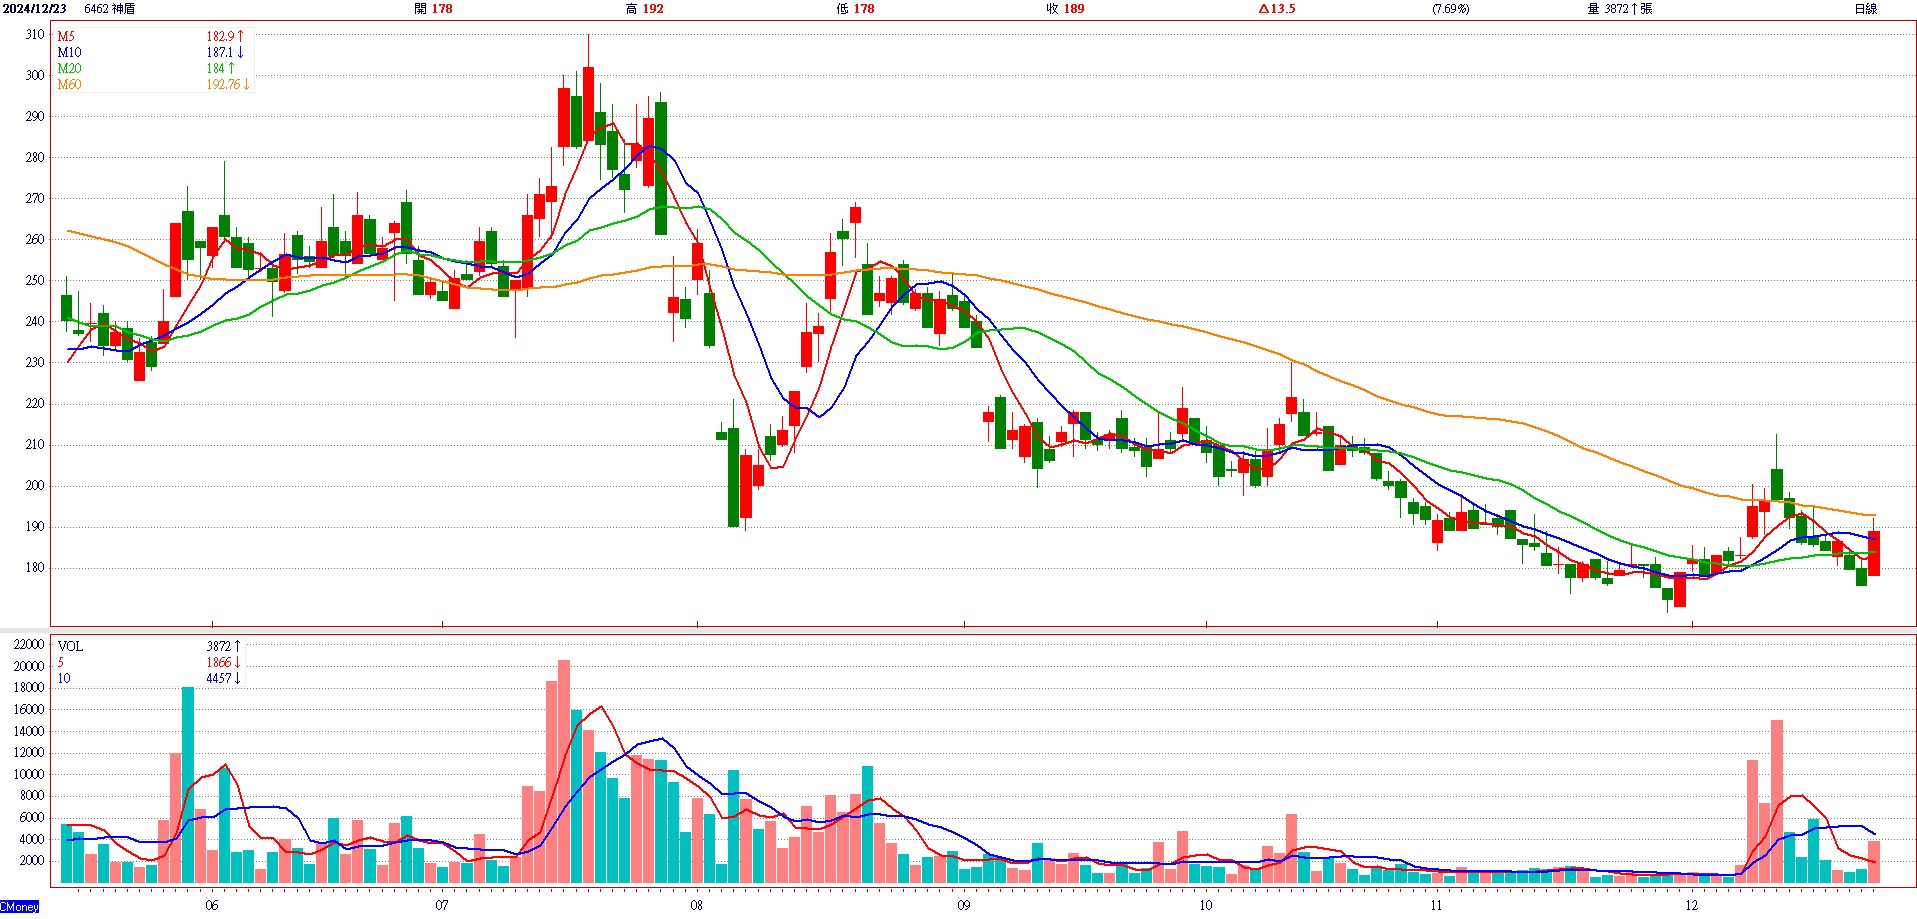Click the 2000 volume axis label
The image size is (1917, 919).
click(32, 860)
